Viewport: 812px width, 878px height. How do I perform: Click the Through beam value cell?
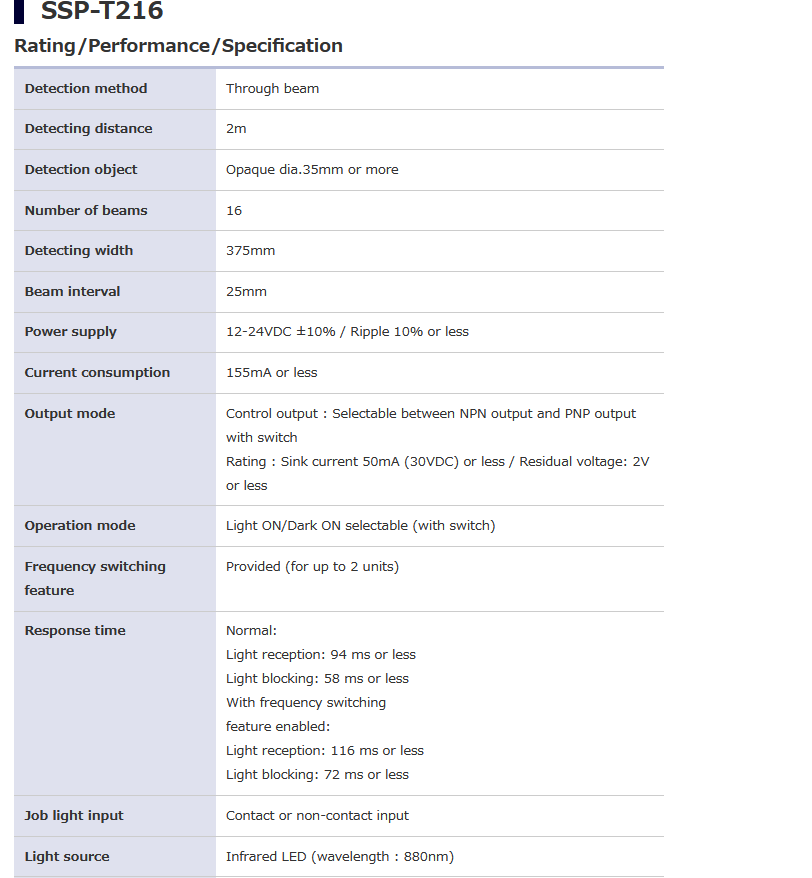click(272, 89)
